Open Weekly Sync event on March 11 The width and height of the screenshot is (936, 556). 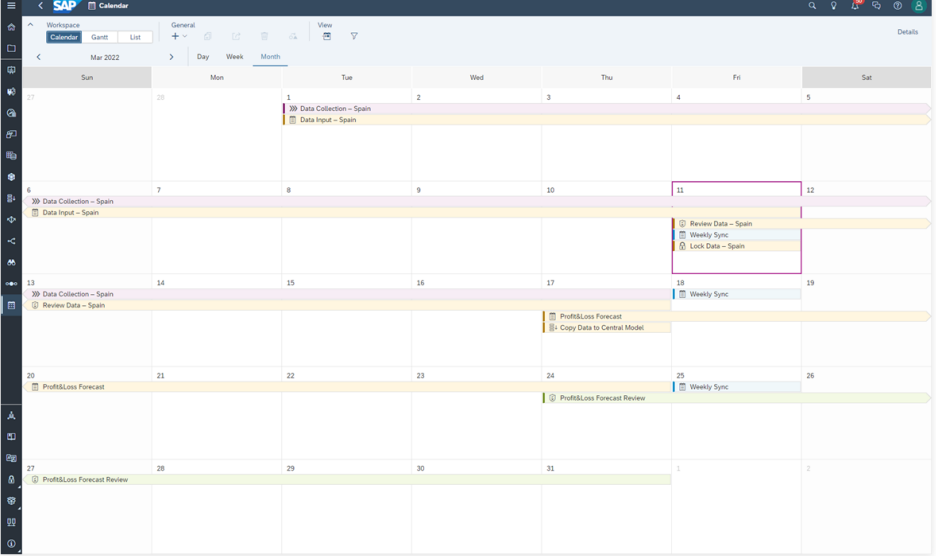click(737, 235)
